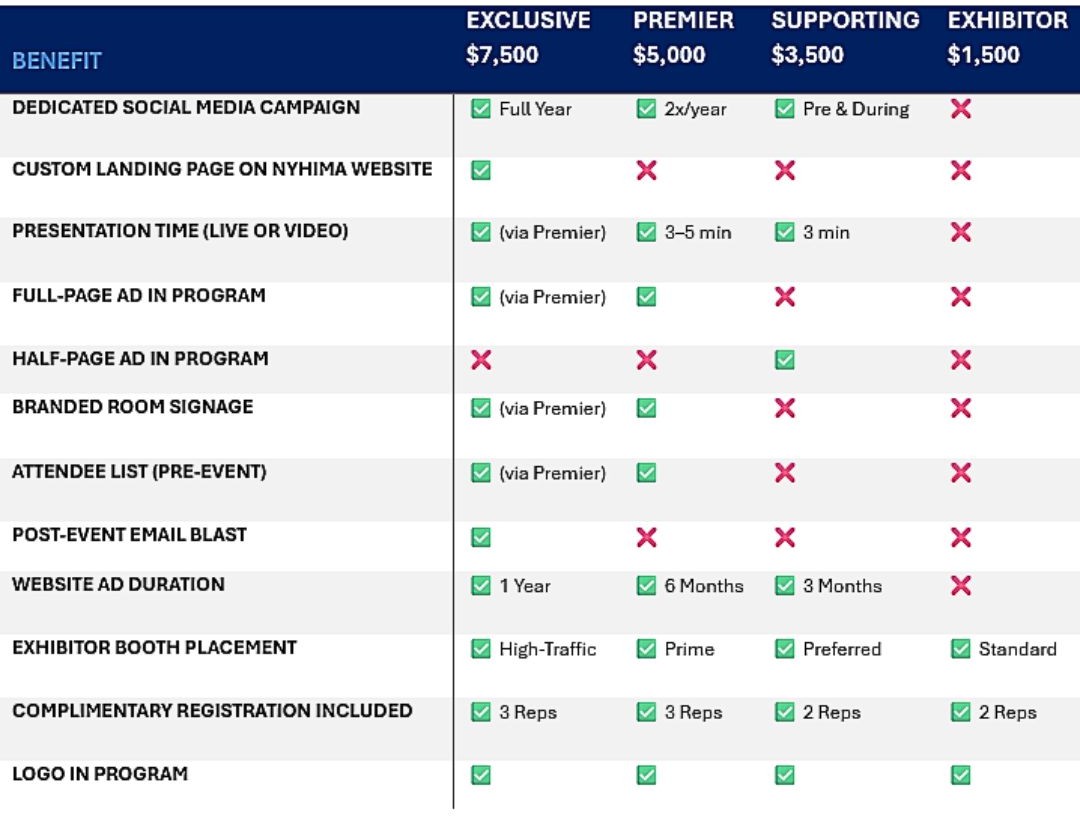Click the green checkmark for Exhibitor logo in program
This screenshot has width=1080, height=823.
961,775
